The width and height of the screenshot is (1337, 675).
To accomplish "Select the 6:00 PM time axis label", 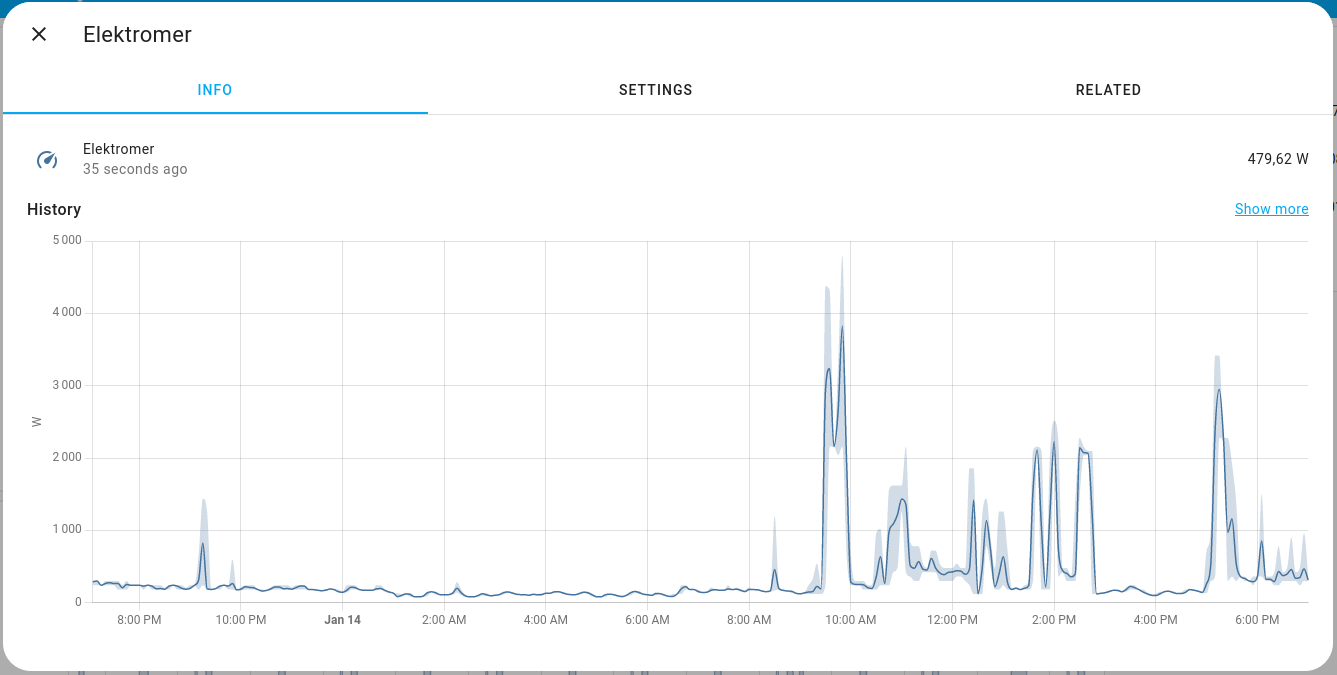I will click(x=1257, y=620).
